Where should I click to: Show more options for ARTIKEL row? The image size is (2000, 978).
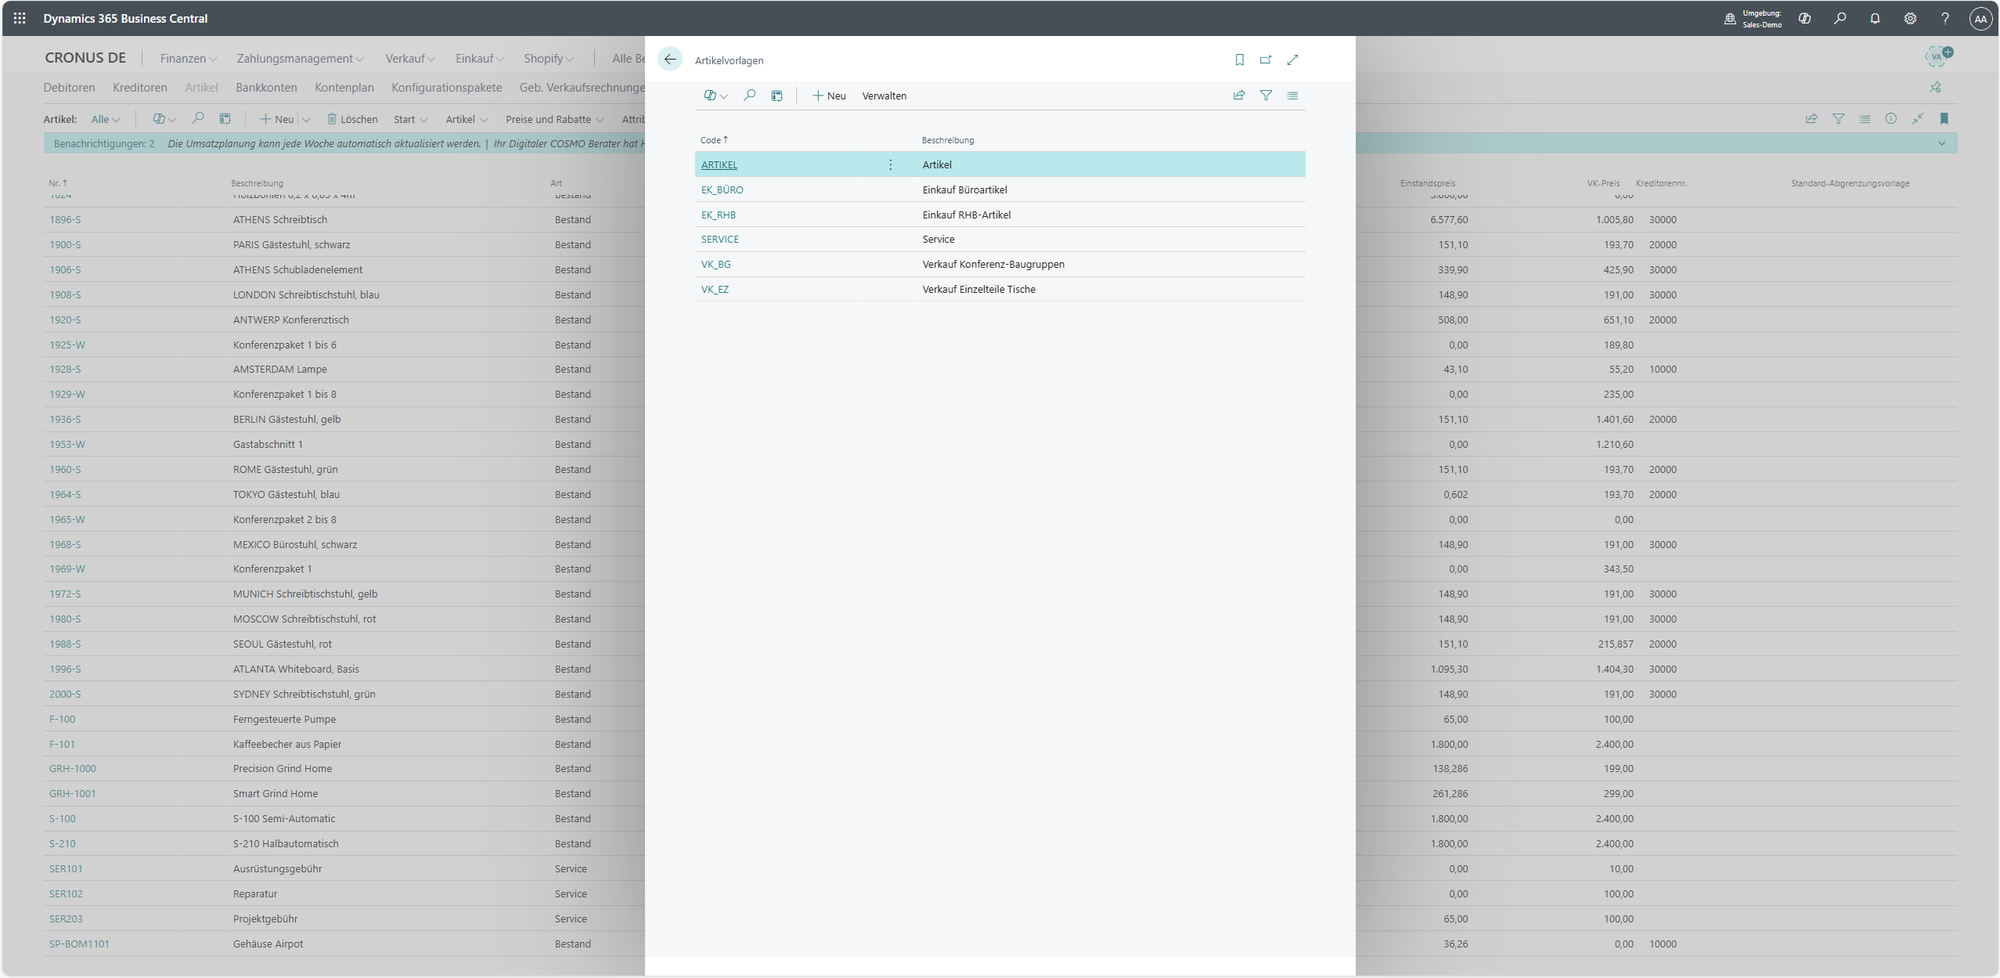point(890,165)
